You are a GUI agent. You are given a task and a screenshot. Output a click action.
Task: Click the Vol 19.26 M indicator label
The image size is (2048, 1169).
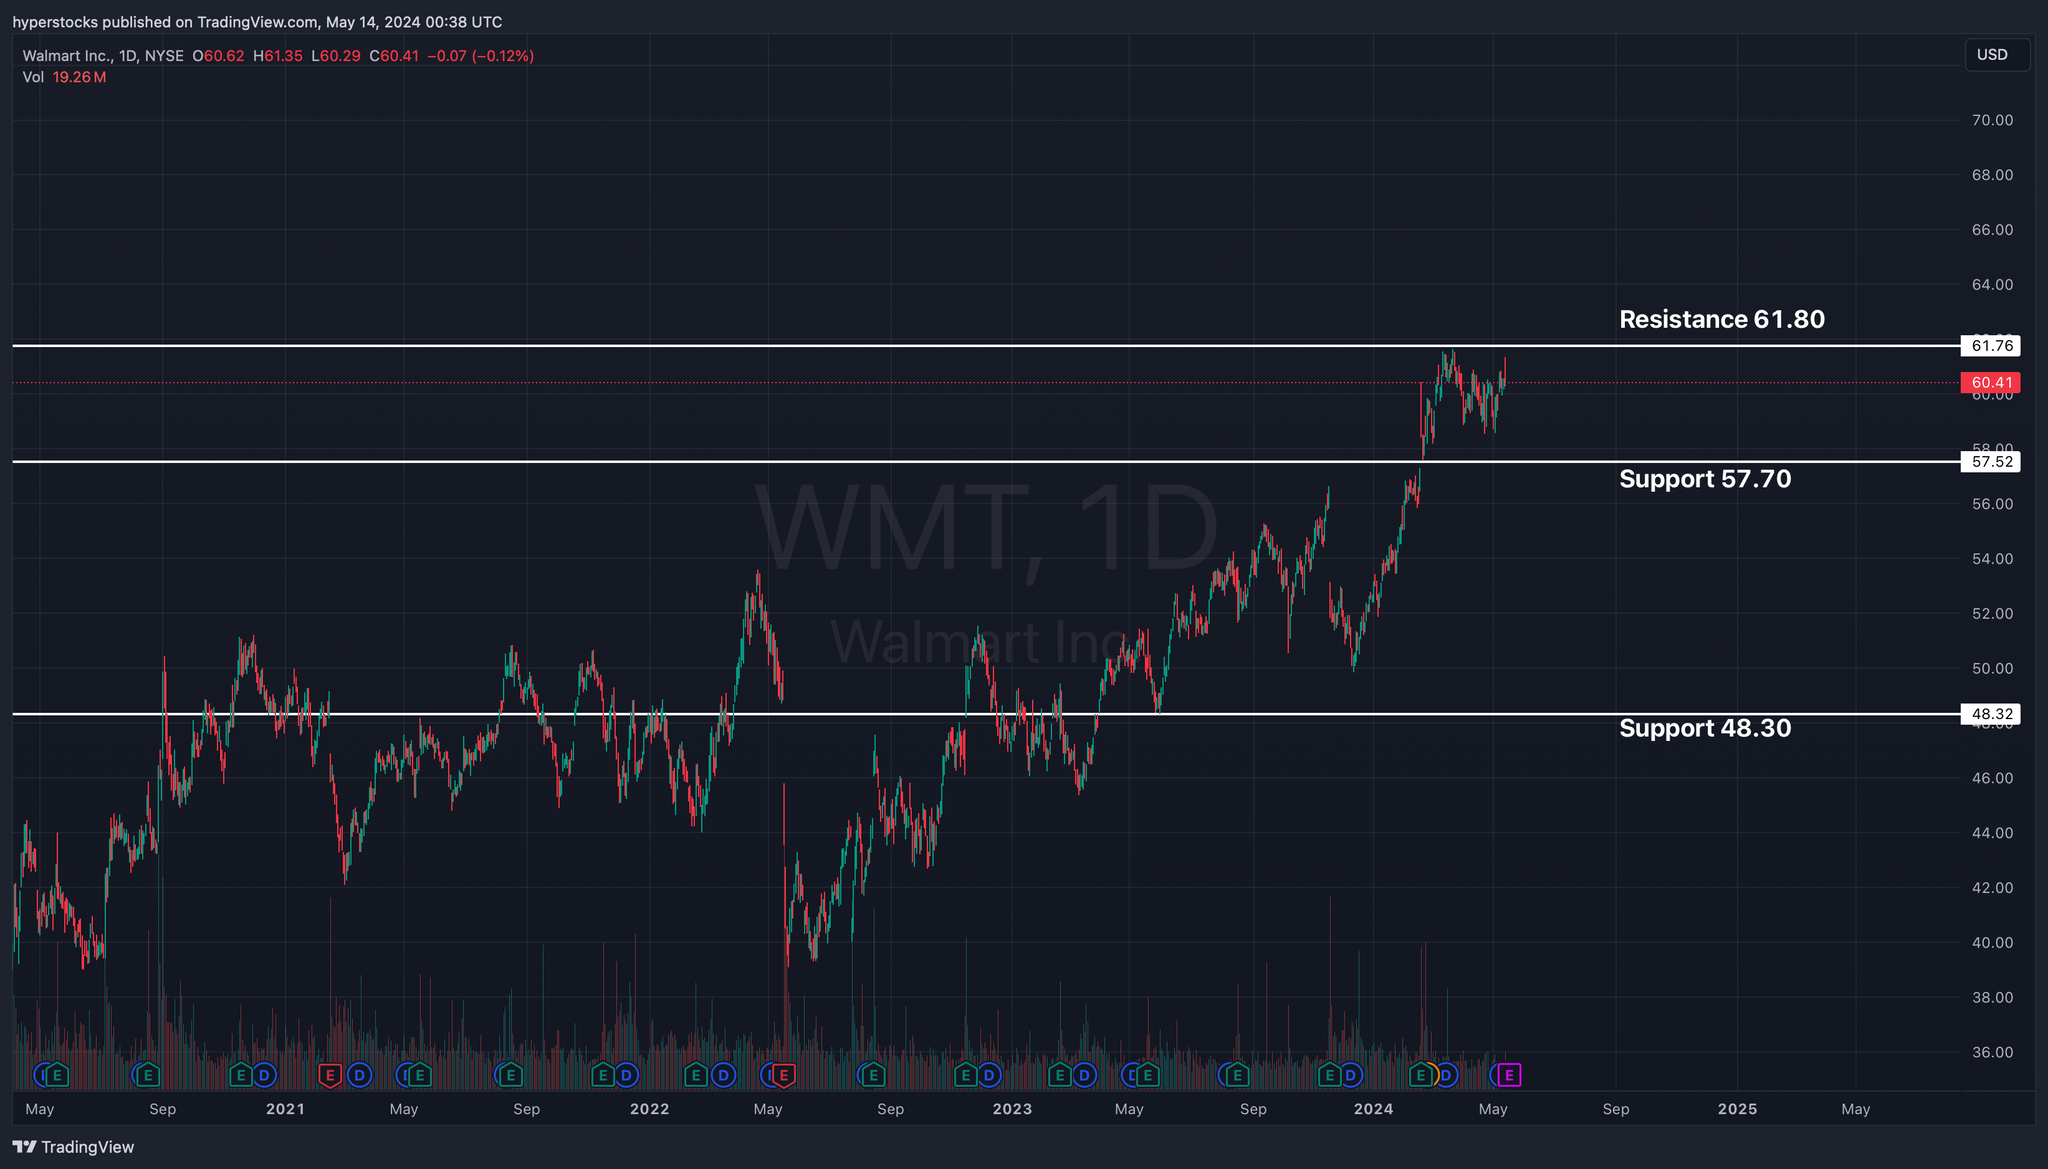coord(64,77)
